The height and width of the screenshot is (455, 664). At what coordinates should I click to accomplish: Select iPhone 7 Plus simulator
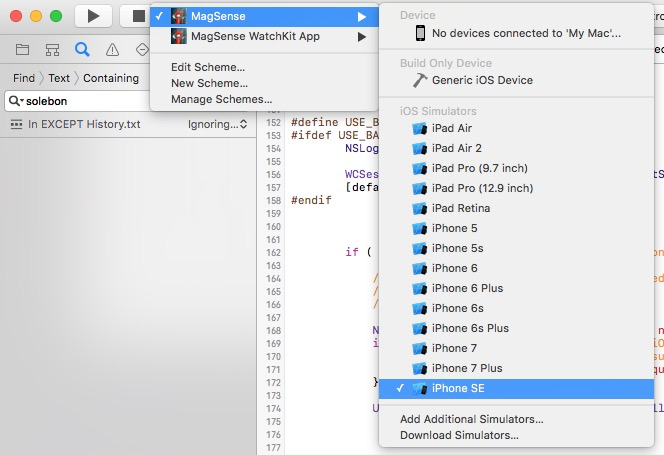click(516, 368)
